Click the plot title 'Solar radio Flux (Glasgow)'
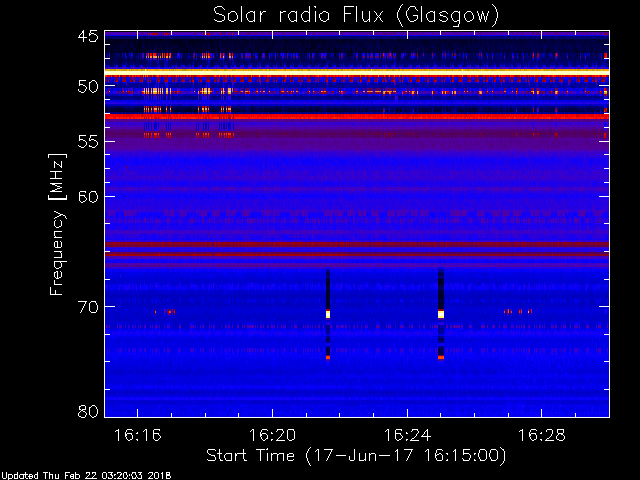Viewport: 640px width, 480px height. coord(356,16)
